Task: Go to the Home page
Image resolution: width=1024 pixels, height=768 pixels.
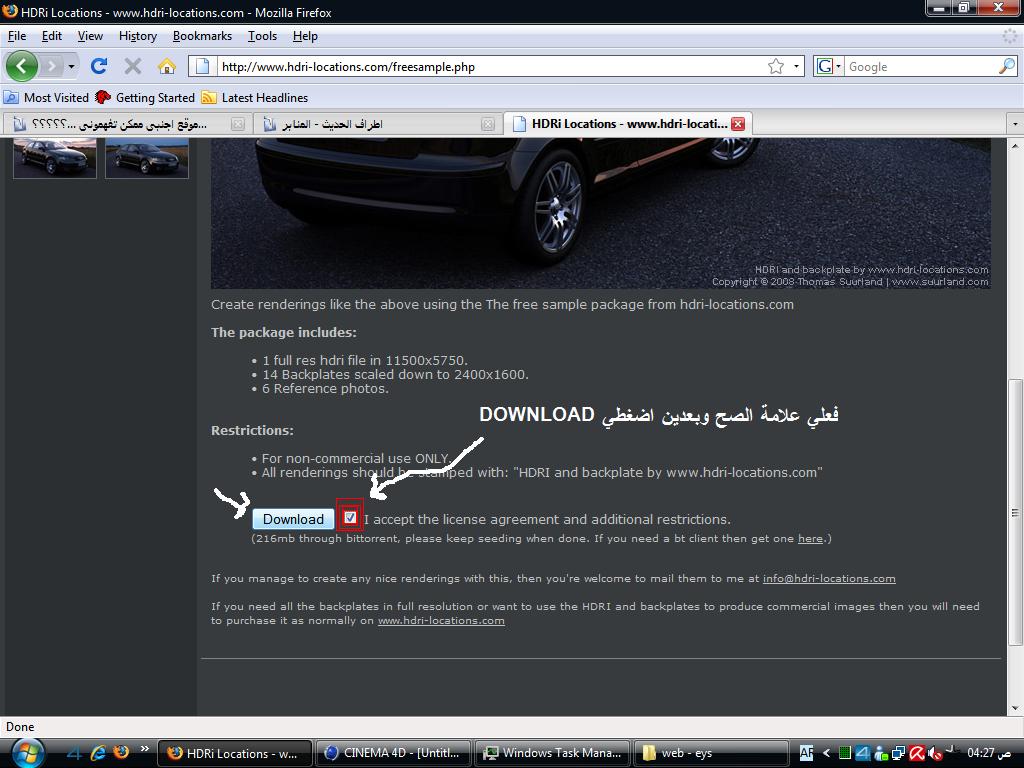Action: pyautogui.click(x=167, y=66)
